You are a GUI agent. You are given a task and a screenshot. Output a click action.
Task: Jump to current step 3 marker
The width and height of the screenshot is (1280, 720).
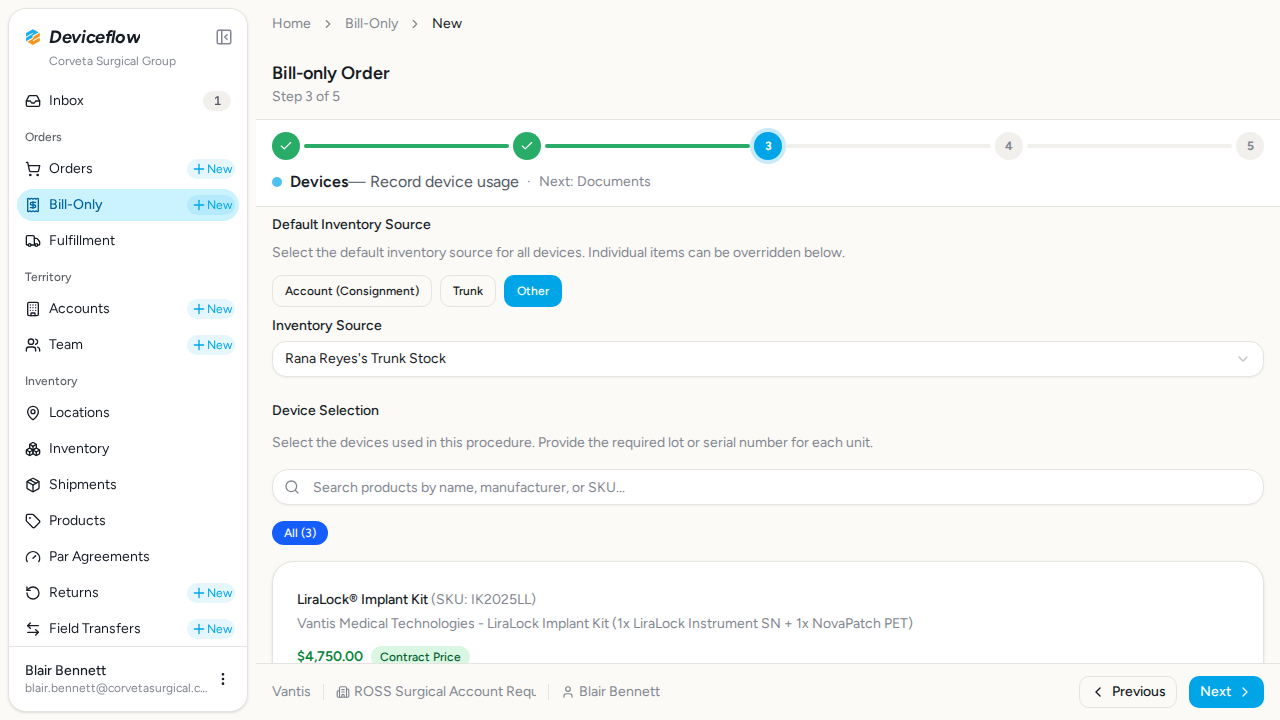[x=768, y=146]
